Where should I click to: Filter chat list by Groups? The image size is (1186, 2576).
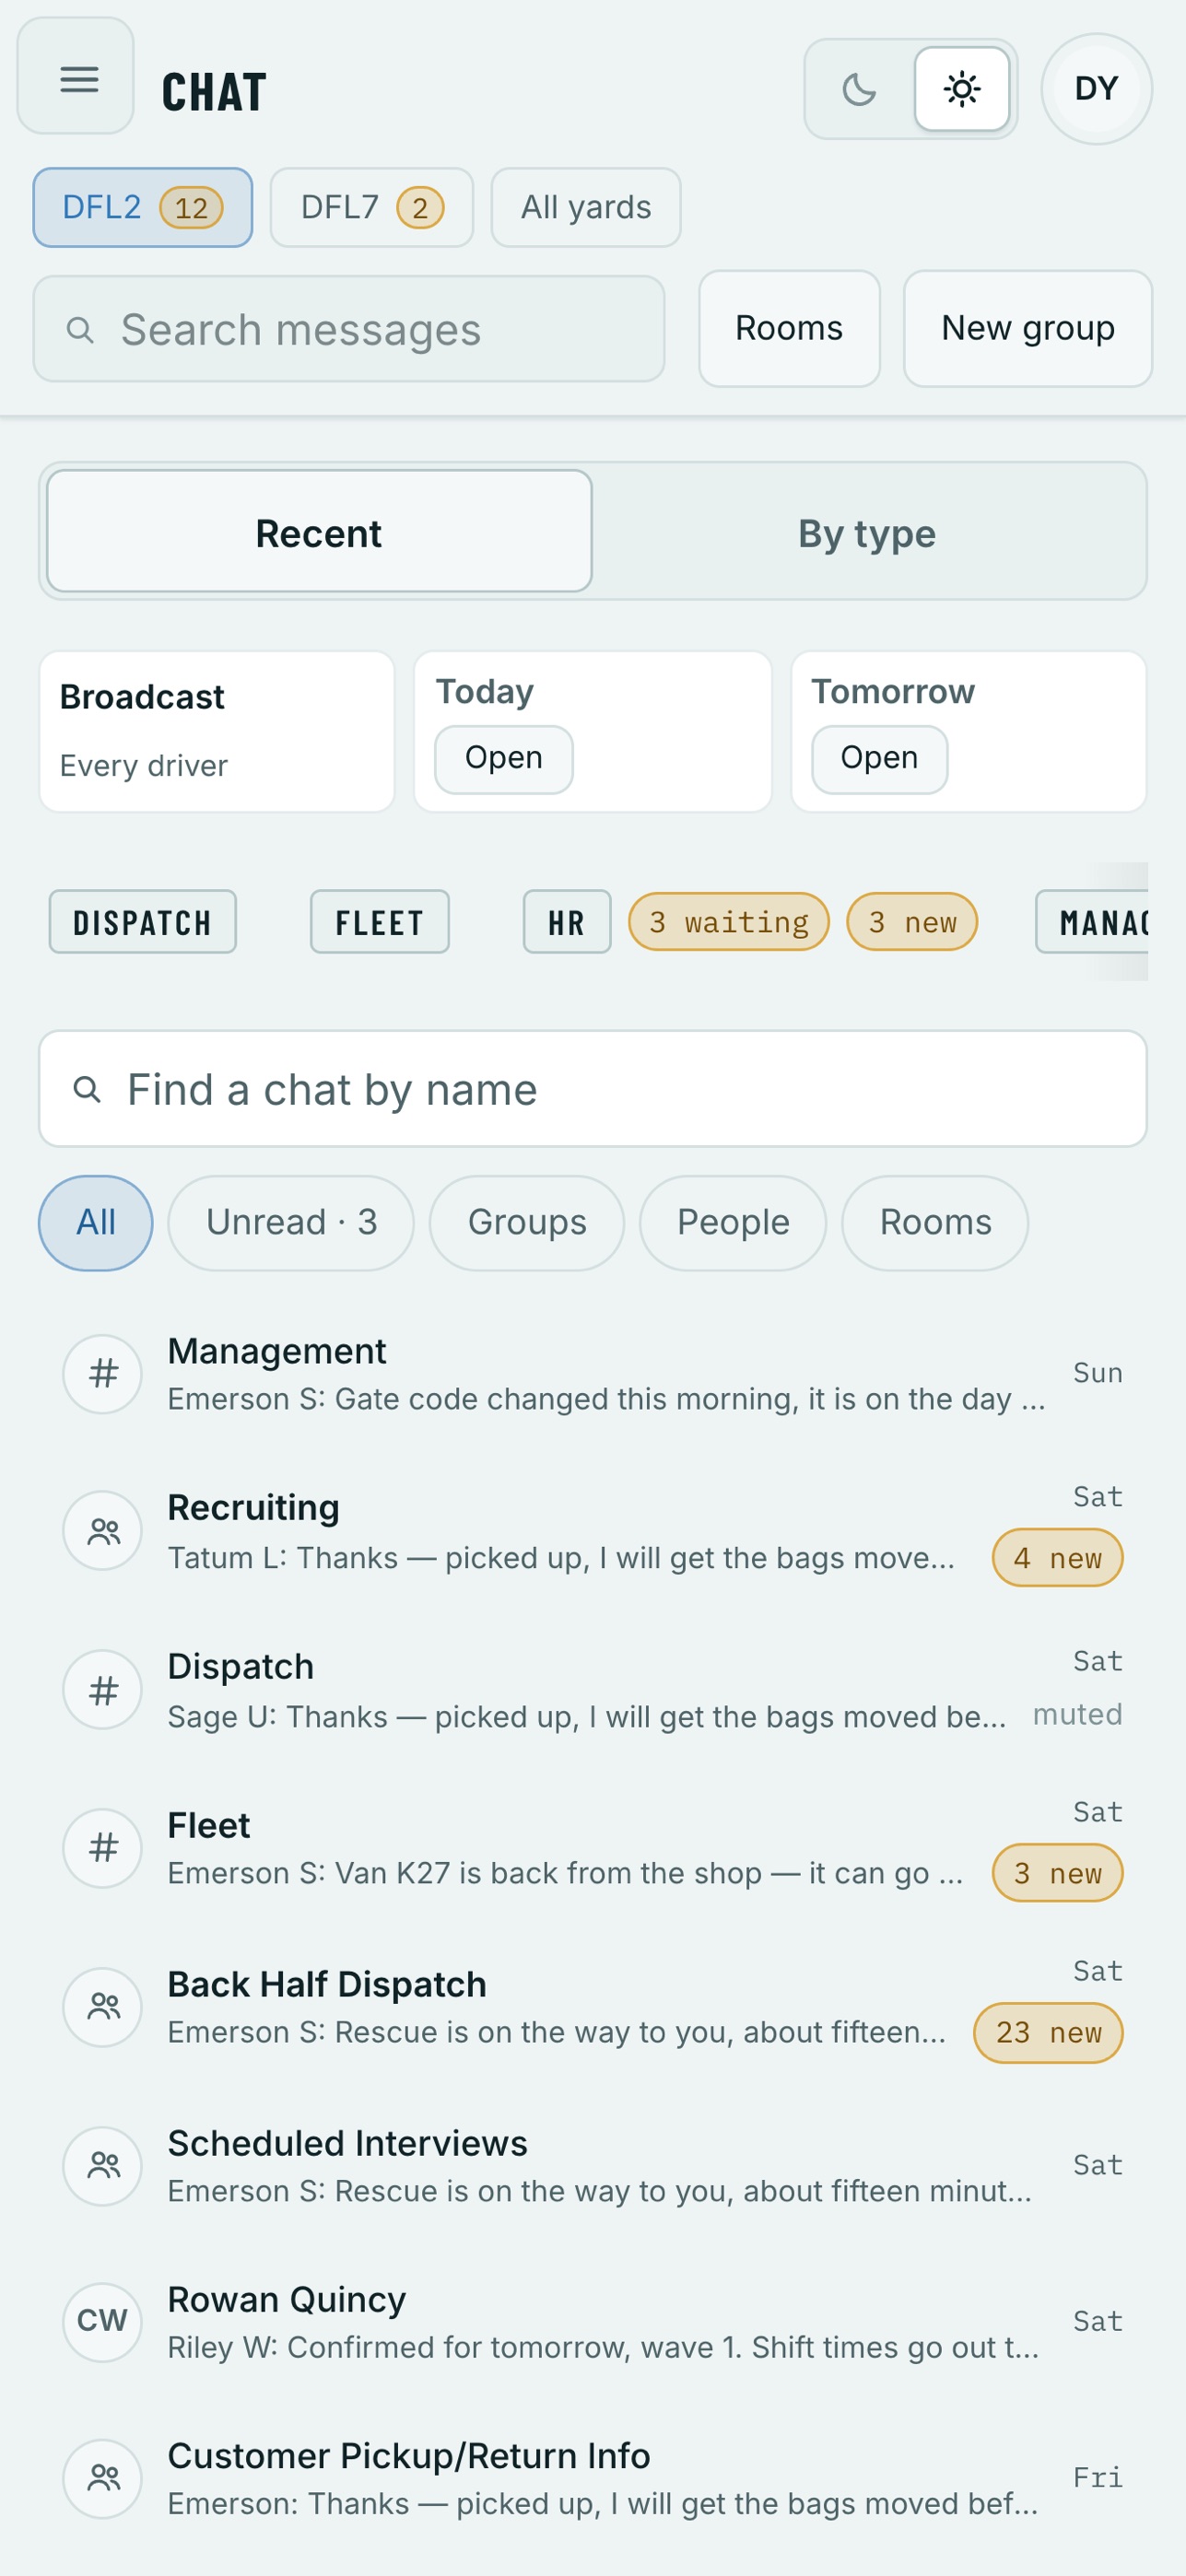click(x=527, y=1223)
